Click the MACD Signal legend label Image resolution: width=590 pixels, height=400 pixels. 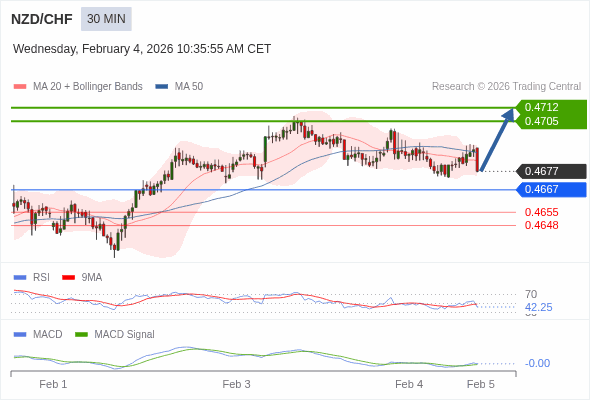coord(125,335)
